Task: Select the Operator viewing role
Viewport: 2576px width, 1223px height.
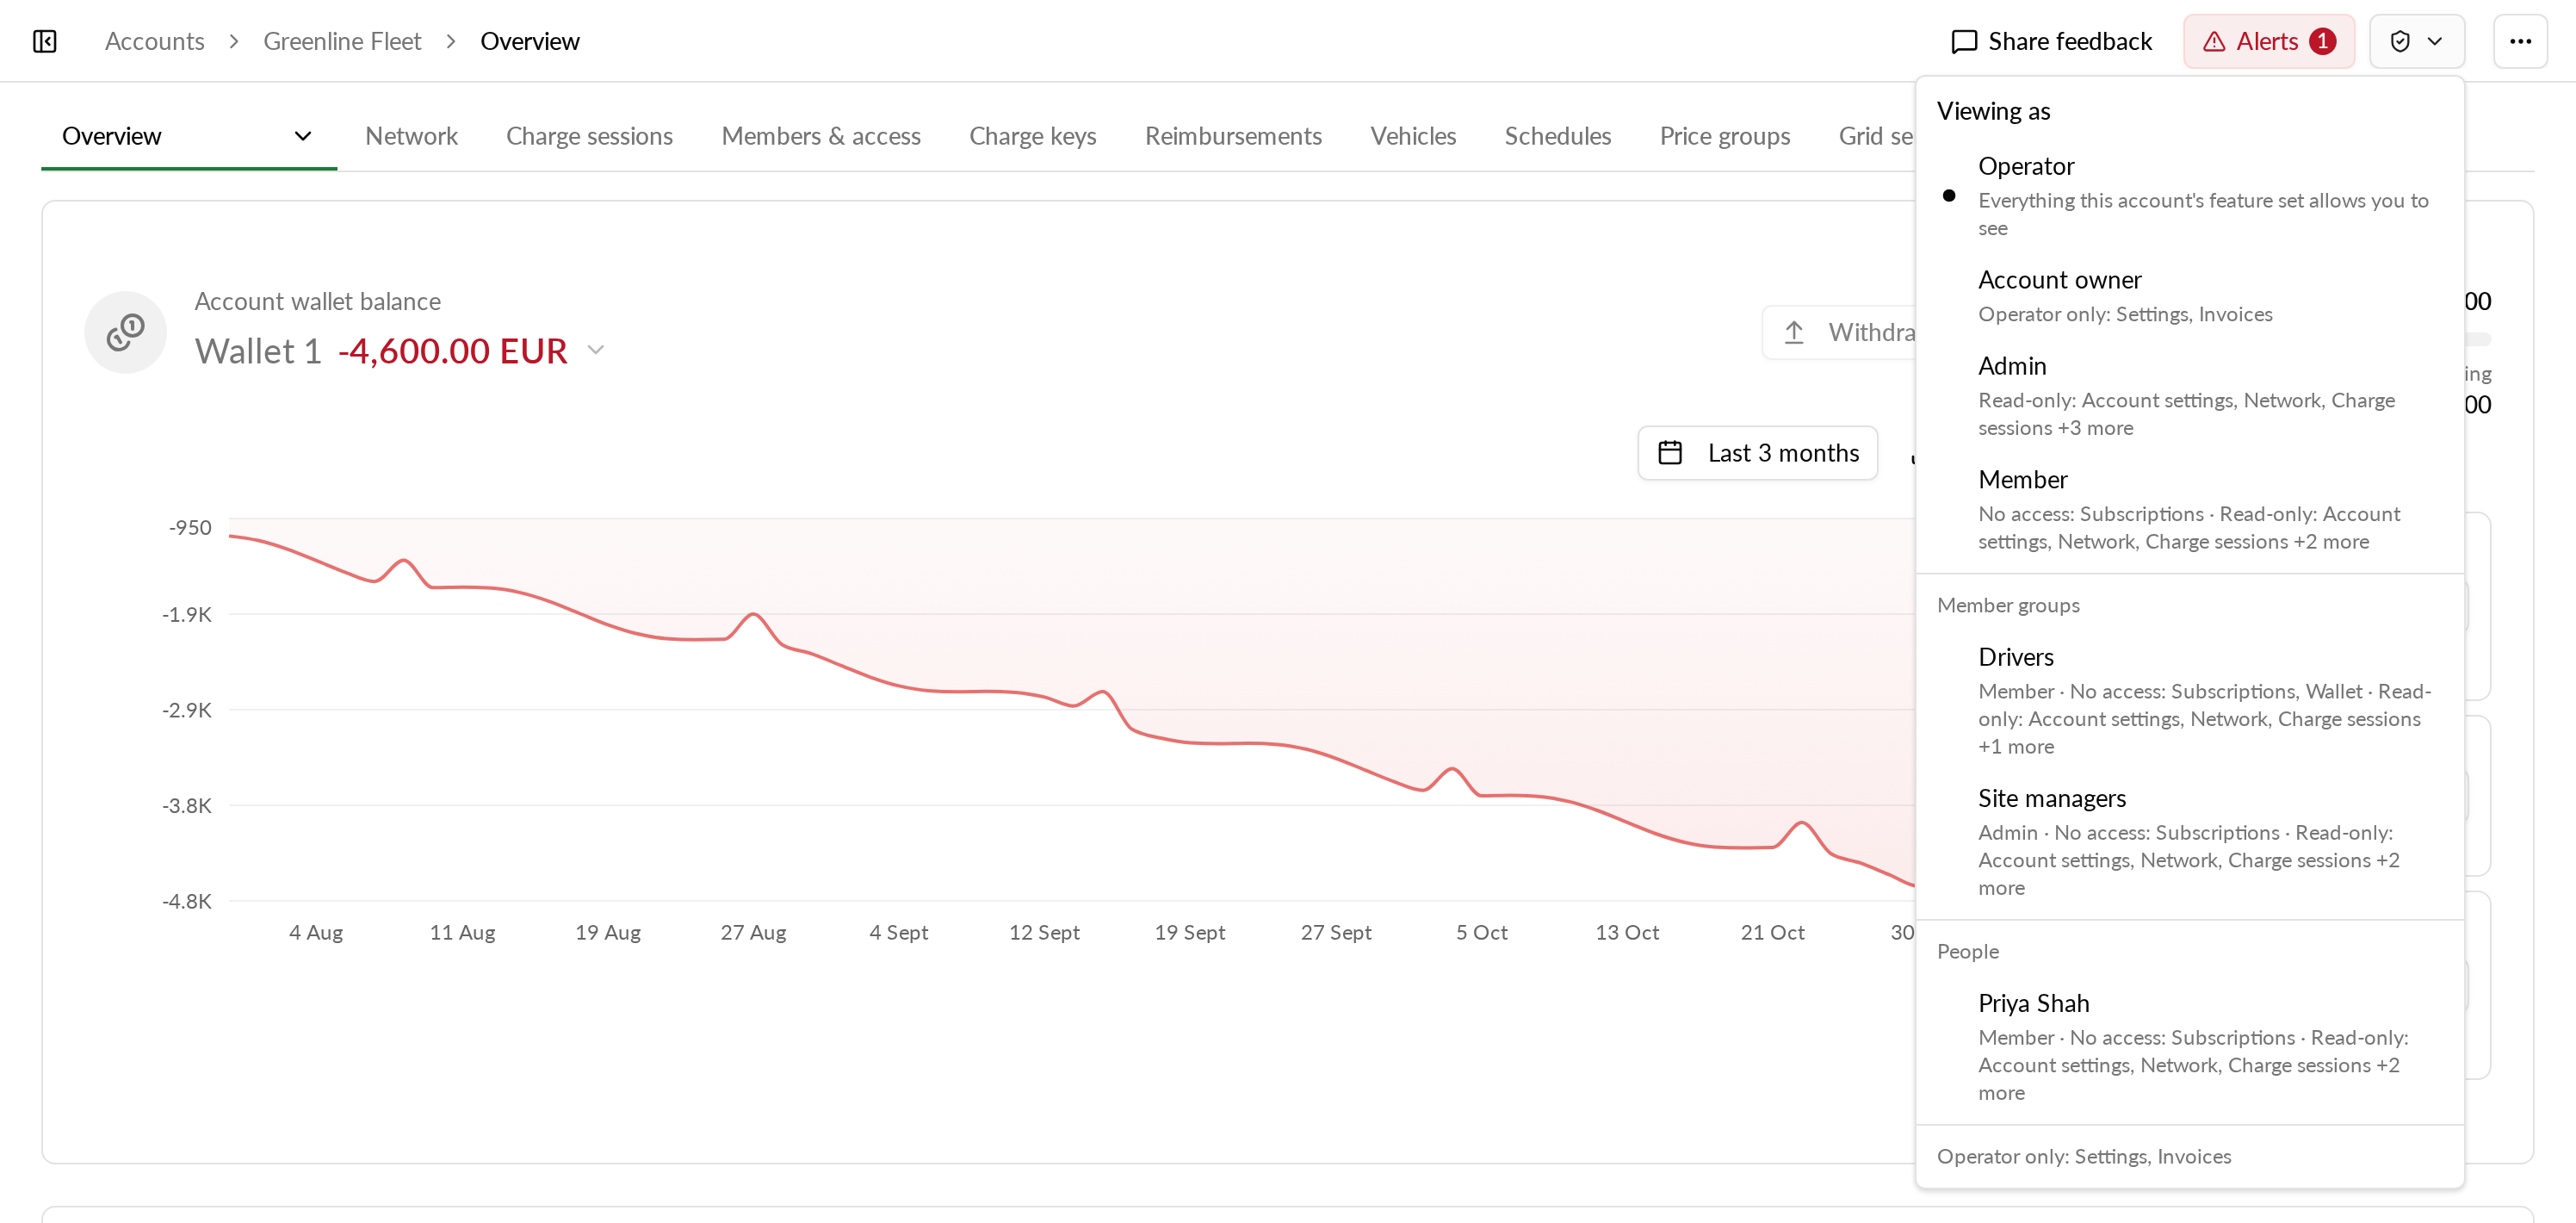Action: 2189,195
